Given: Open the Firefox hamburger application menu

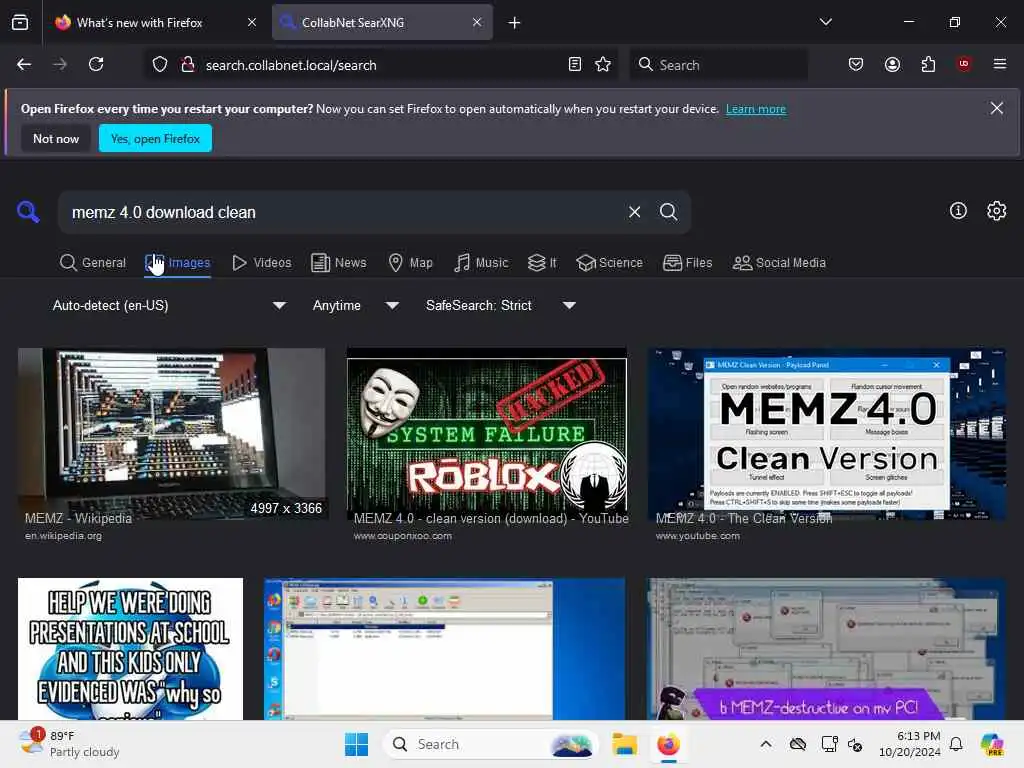Looking at the screenshot, I should [x=1000, y=64].
